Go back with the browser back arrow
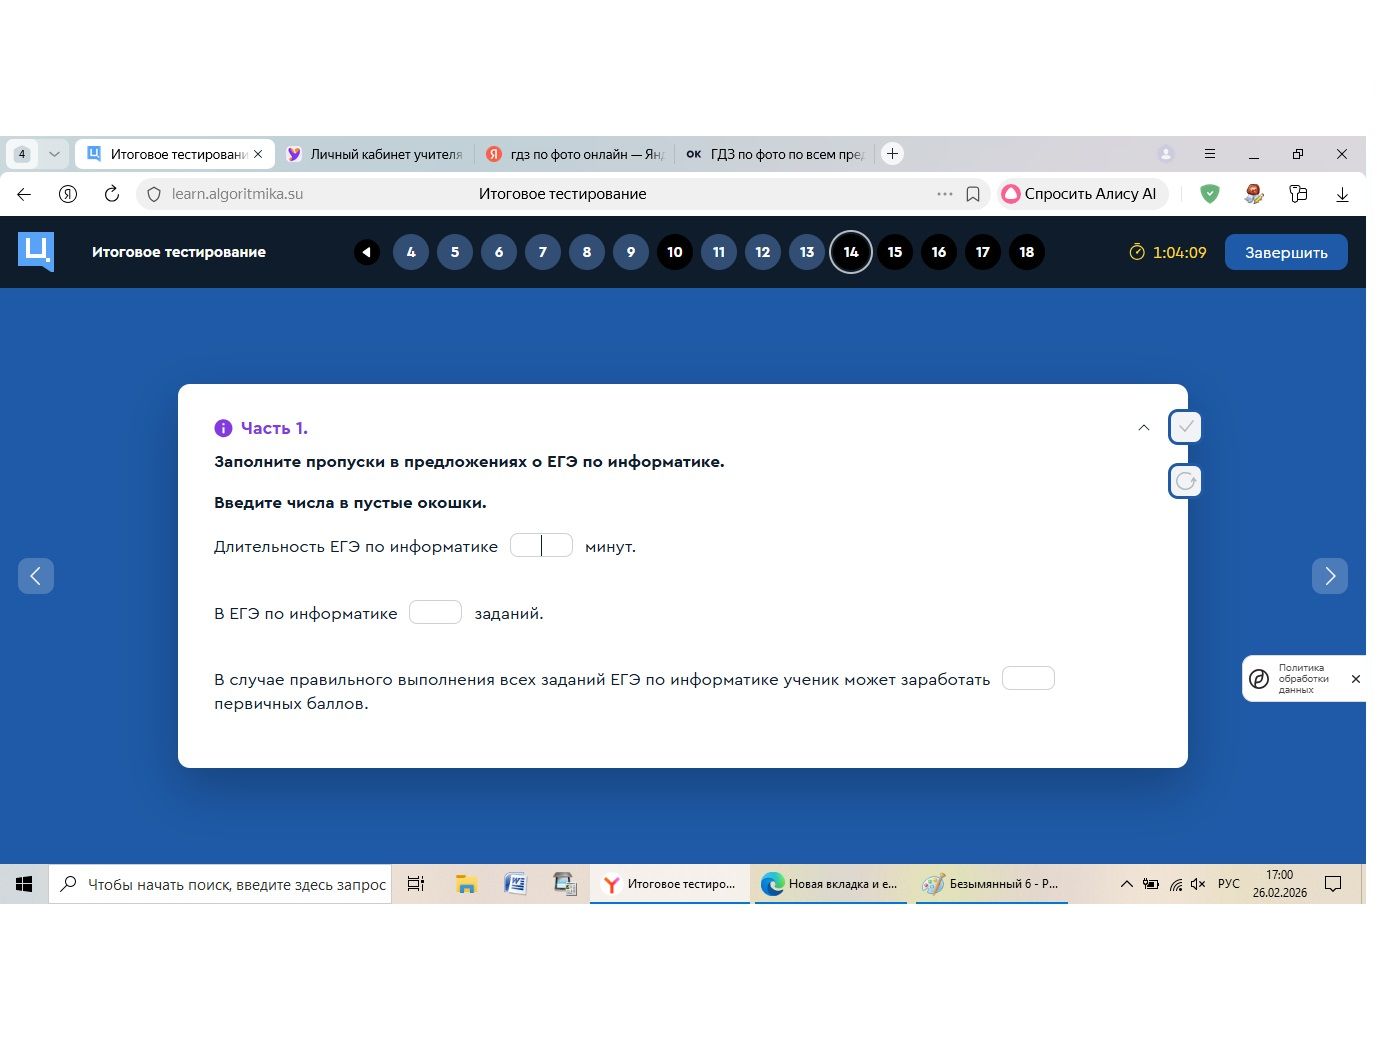1392x1041 pixels. 24,194
